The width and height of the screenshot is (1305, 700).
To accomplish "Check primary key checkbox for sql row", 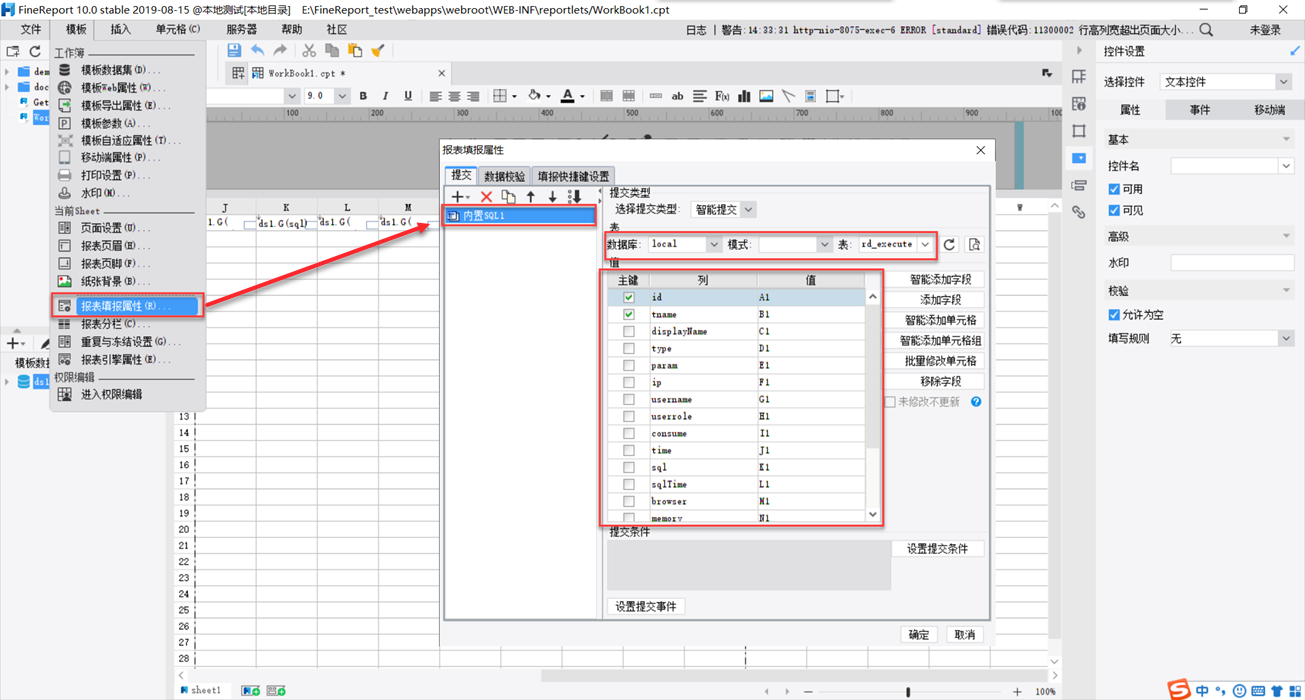I will (x=629, y=467).
